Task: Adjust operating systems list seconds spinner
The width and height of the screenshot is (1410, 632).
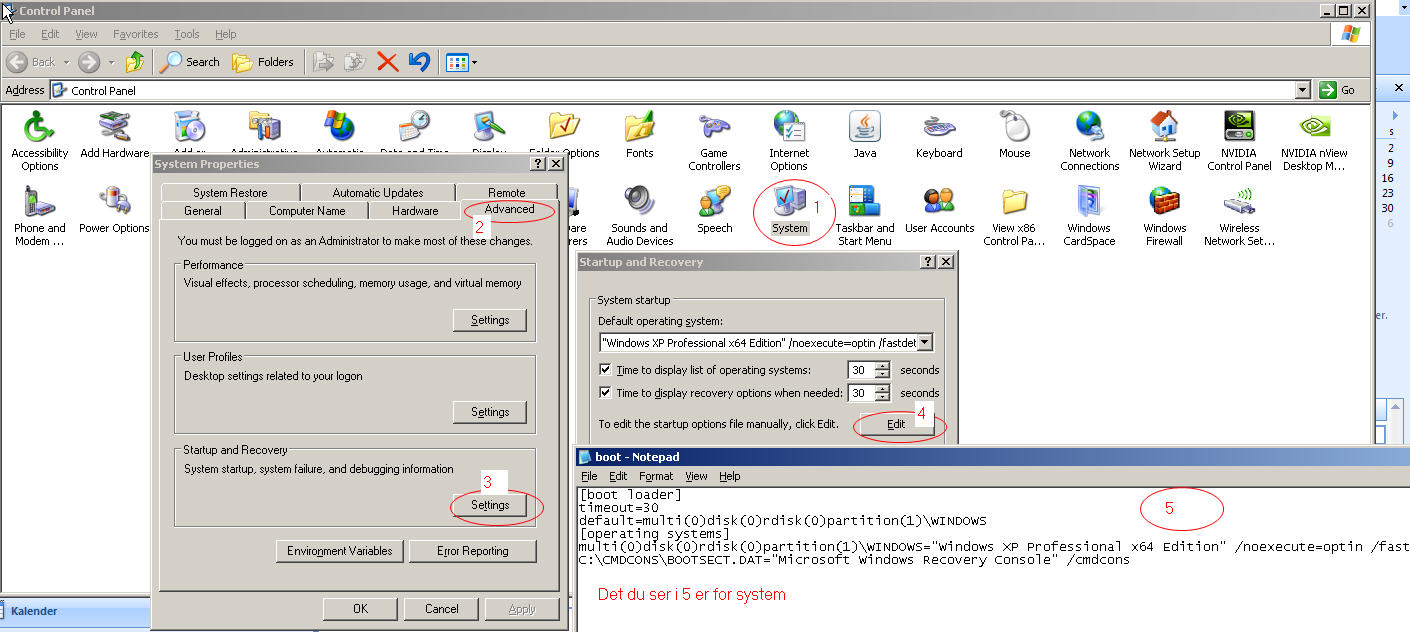Action: click(882, 370)
